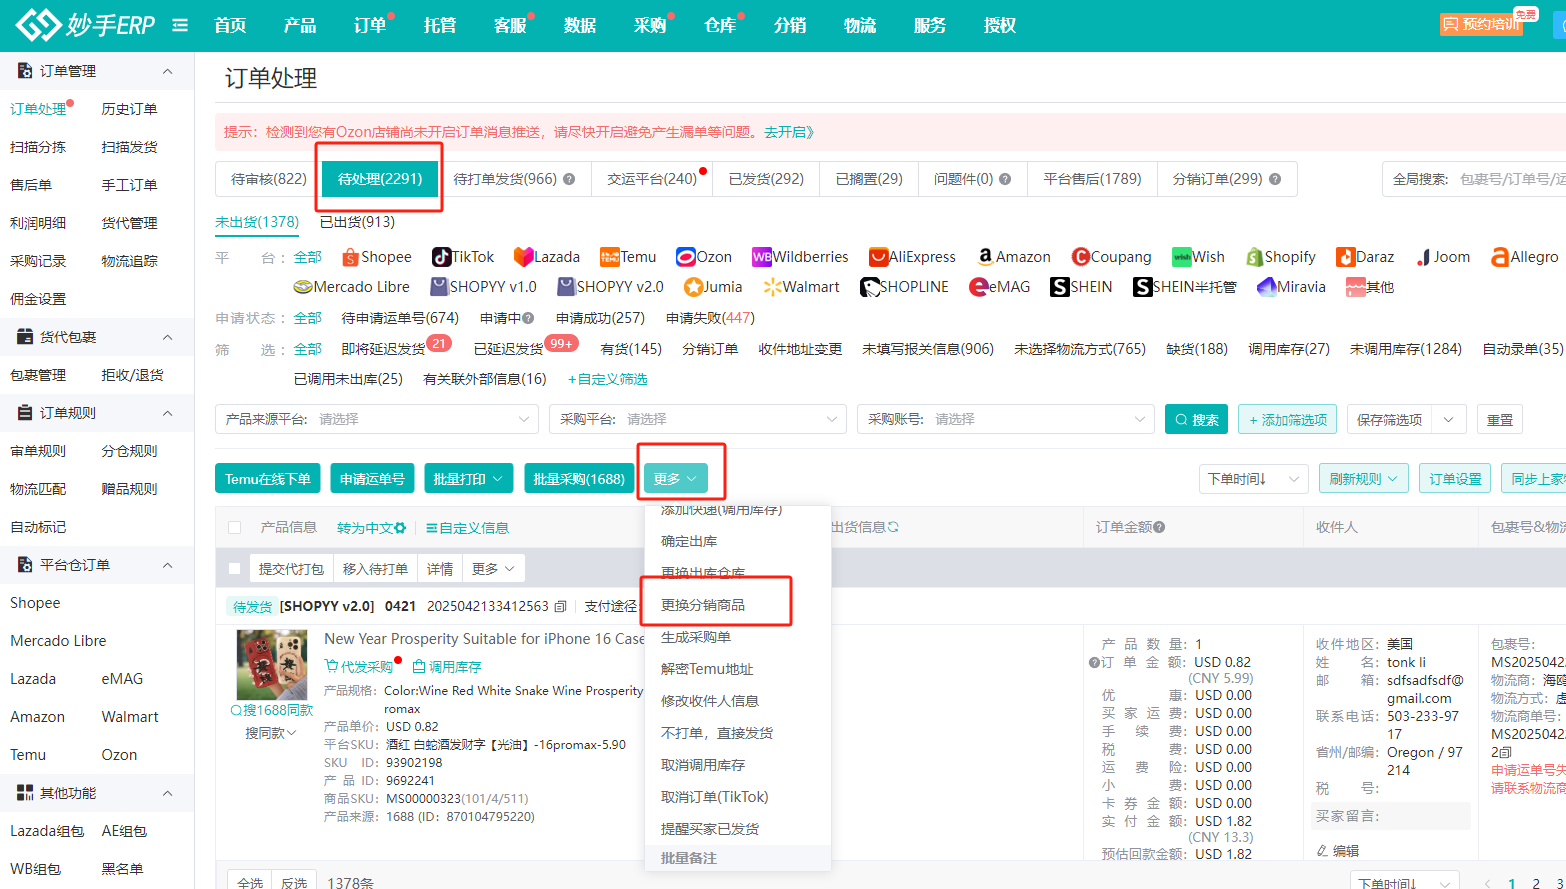Tick the checkbox beside 提交代打包 row
Image resolution: width=1566 pixels, height=889 pixels.
click(234, 569)
